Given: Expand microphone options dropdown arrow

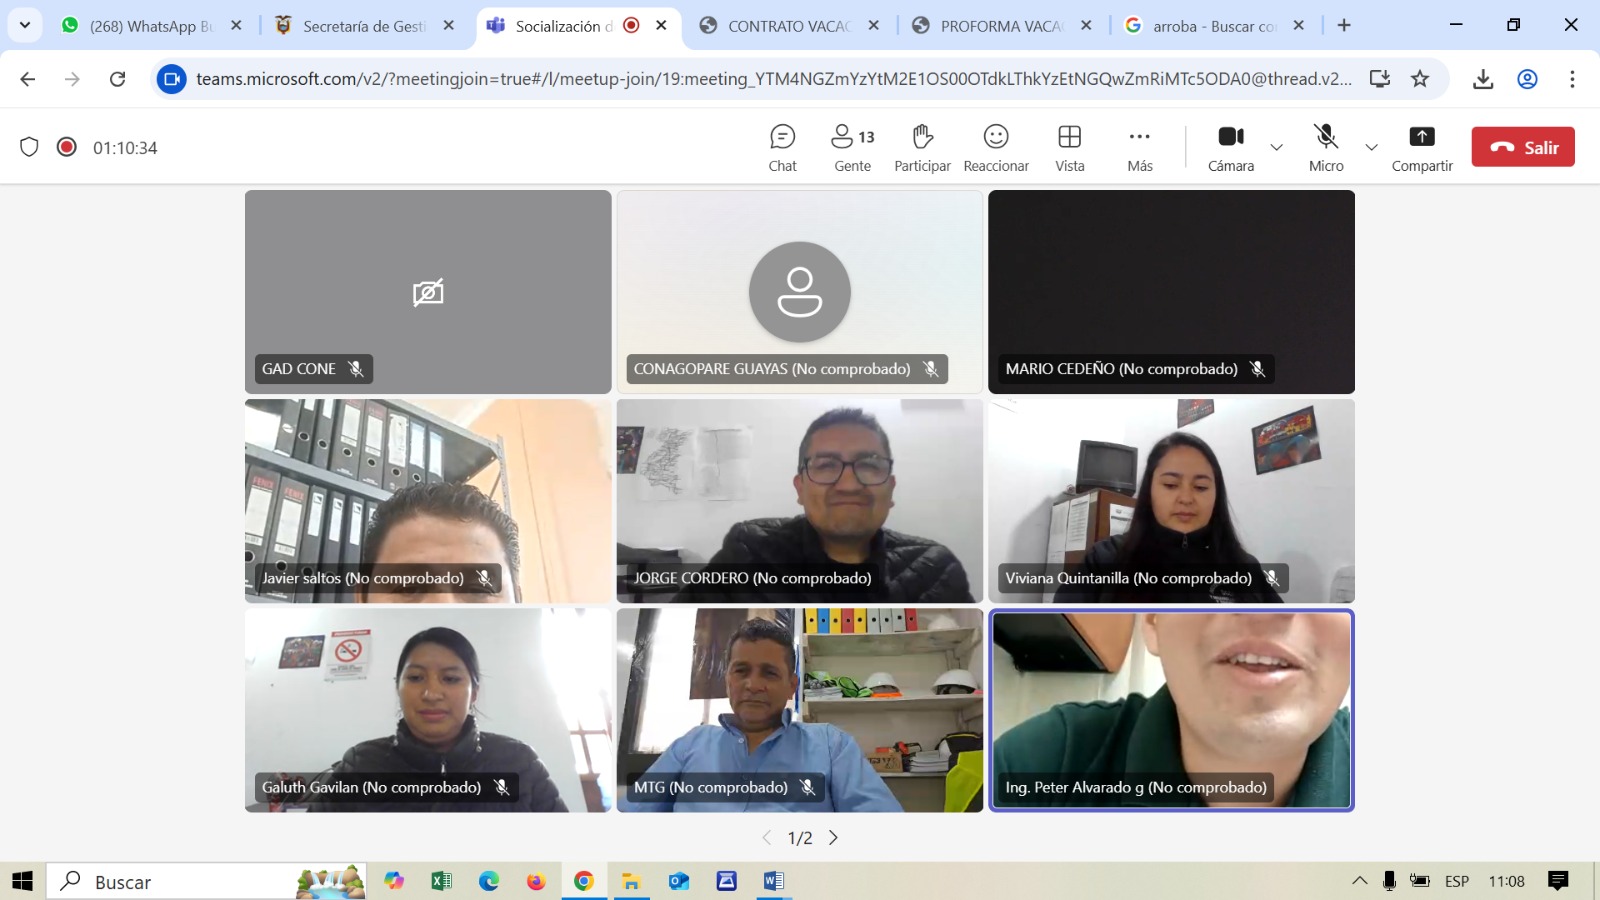Looking at the screenshot, I should pos(1371,147).
